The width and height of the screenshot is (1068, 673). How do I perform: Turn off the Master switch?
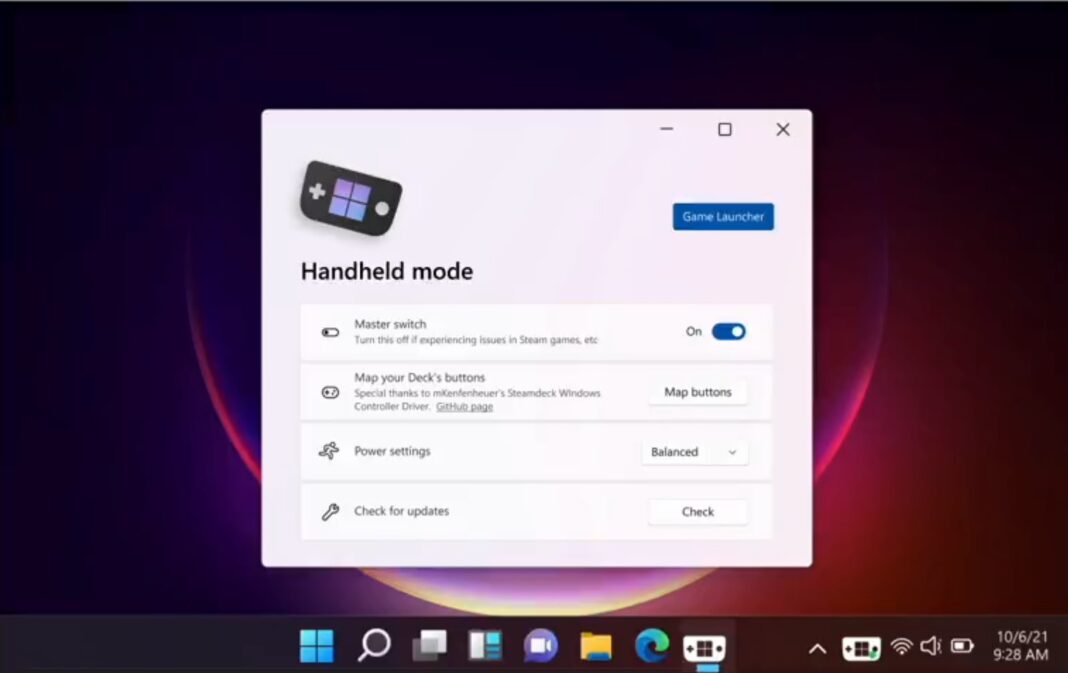coord(729,331)
